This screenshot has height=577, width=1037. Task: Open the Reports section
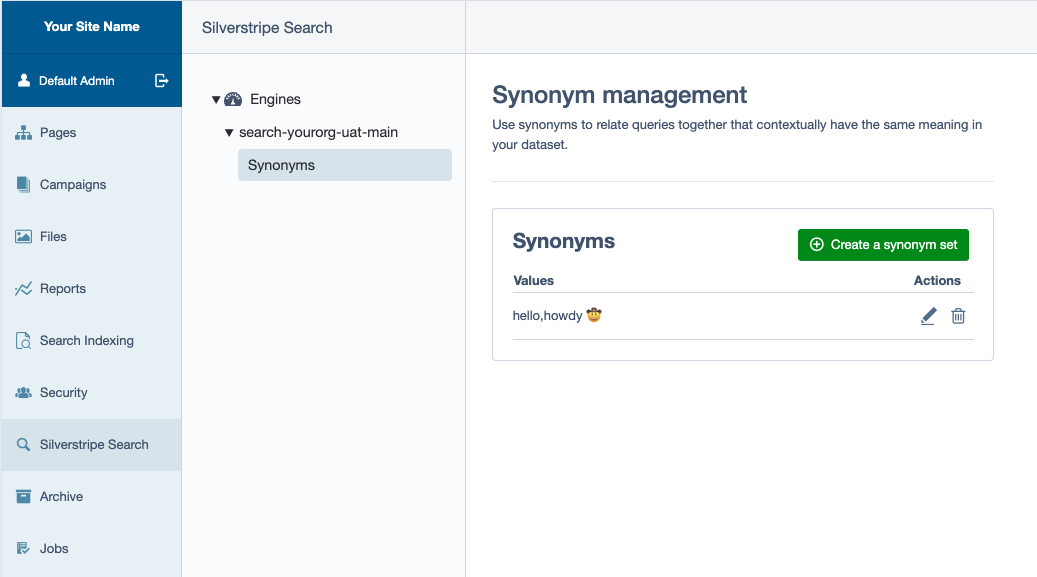click(92, 288)
